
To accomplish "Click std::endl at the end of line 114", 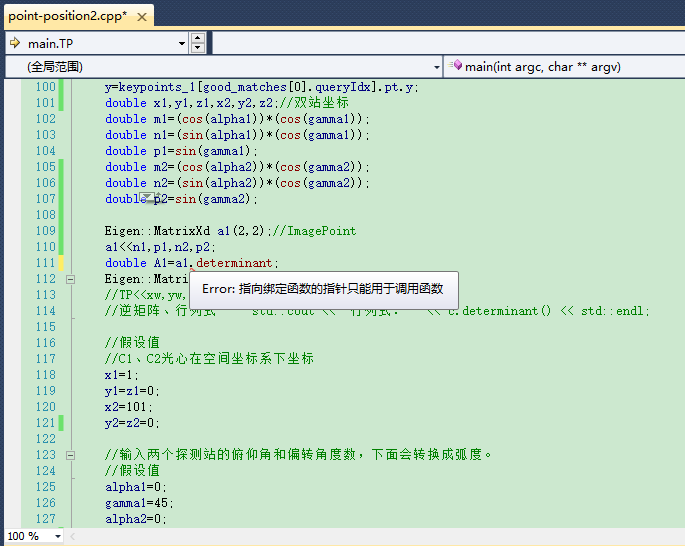I will tap(612, 311).
